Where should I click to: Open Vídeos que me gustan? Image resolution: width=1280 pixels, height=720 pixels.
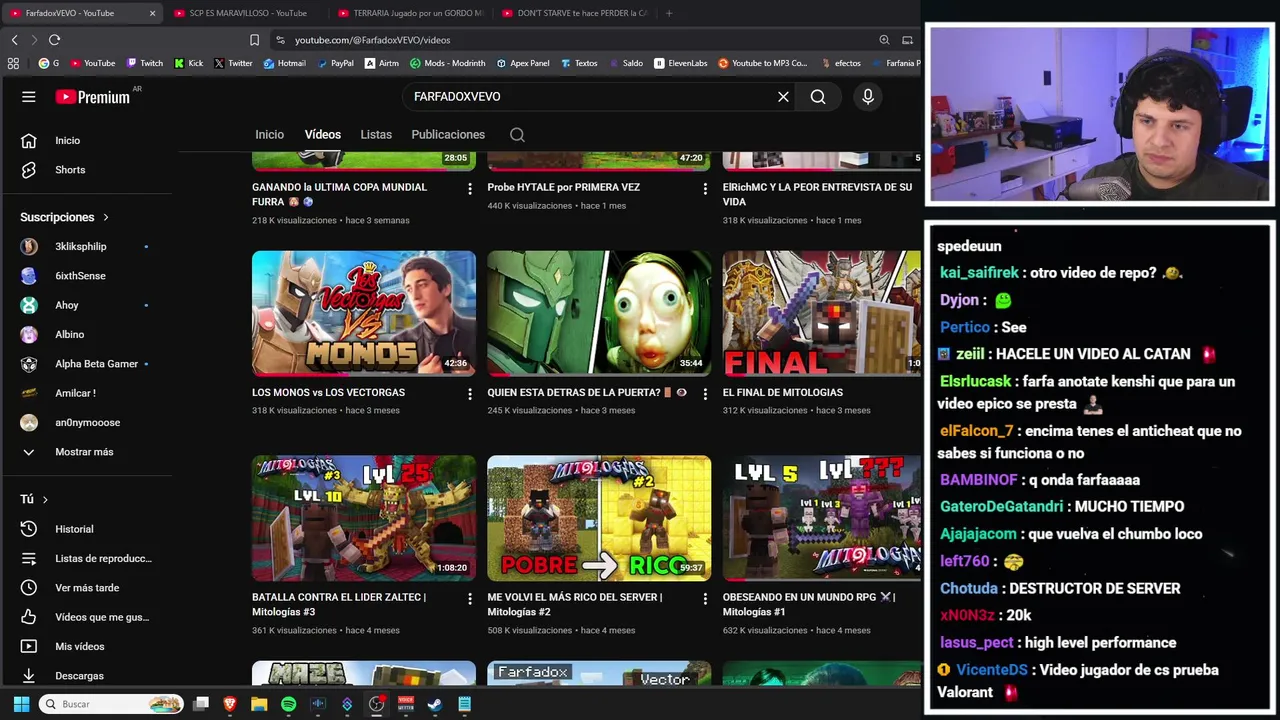click(86, 617)
